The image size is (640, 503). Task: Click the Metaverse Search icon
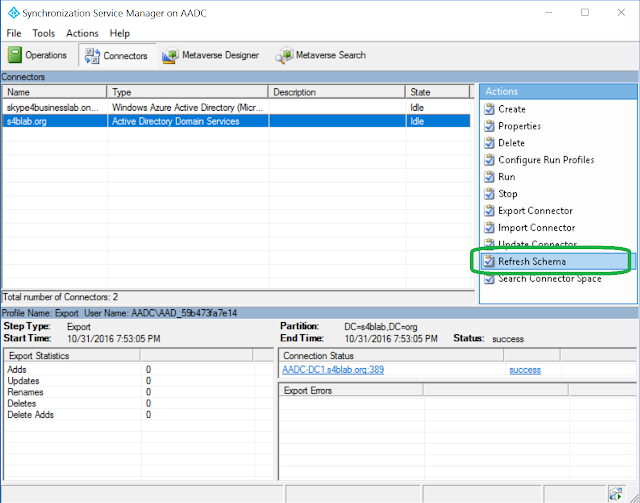click(x=284, y=55)
